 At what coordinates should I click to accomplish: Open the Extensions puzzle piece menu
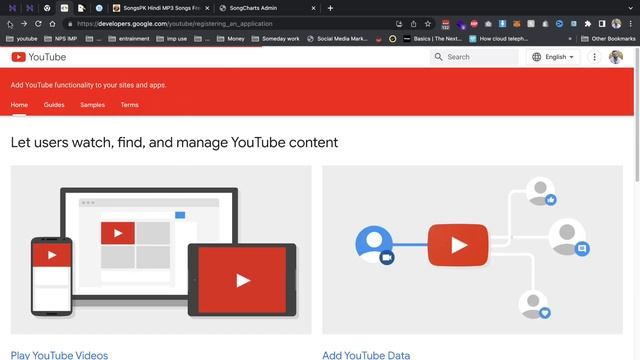[587, 24]
